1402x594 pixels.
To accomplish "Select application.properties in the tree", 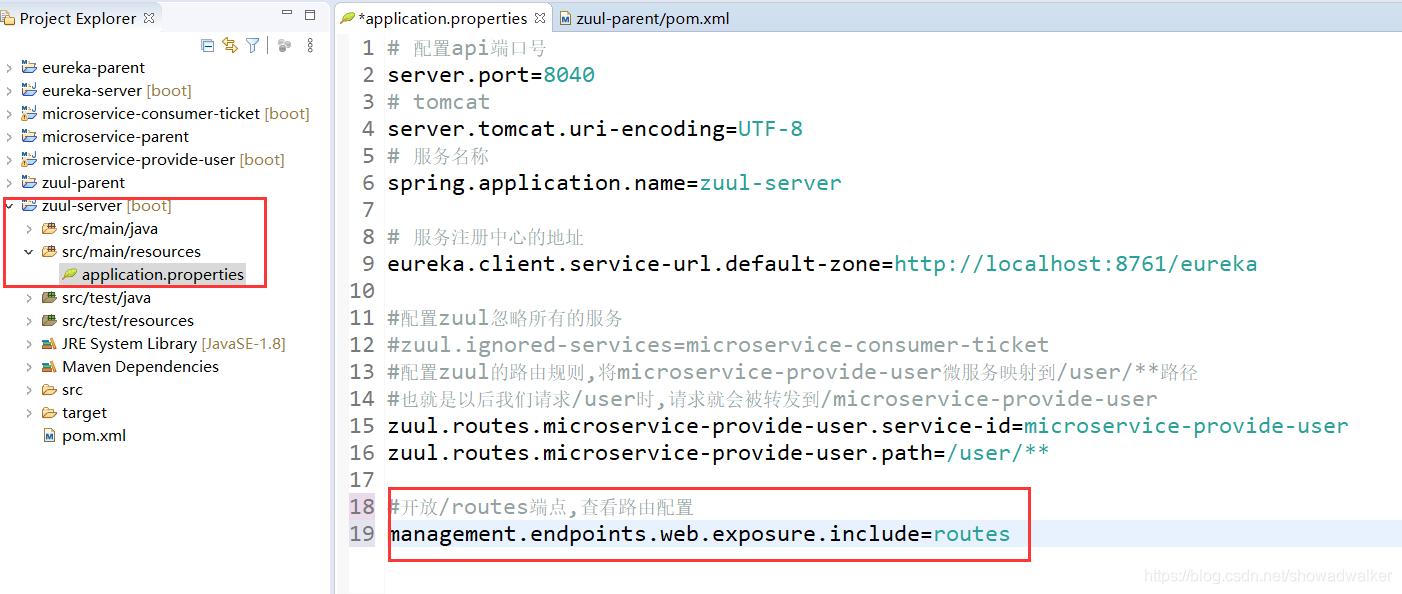I will click(163, 275).
